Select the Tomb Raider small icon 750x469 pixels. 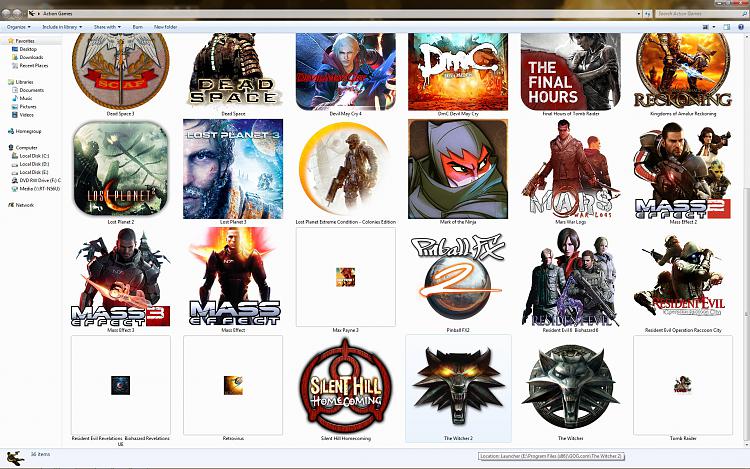click(x=683, y=384)
